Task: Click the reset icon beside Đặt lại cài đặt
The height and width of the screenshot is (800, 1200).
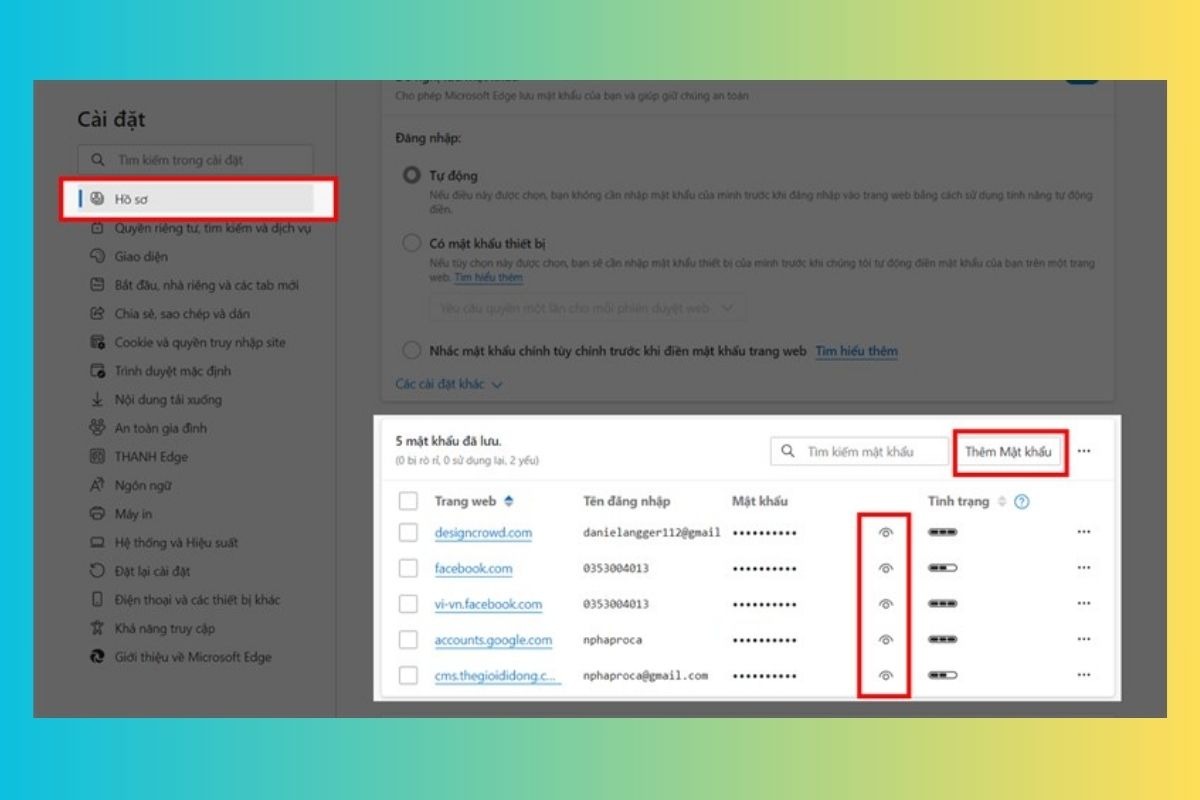Action: coord(97,571)
